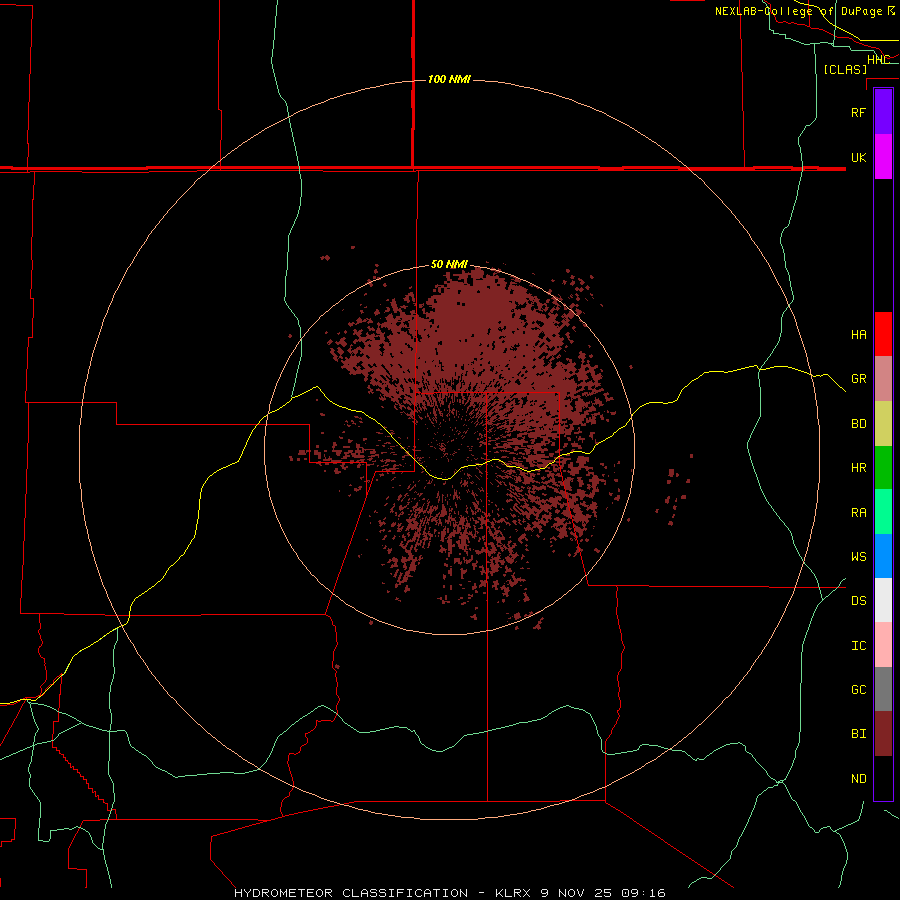Click the 09:16 timestamp text
Viewport: 900px width, 900px height.
pos(643,893)
